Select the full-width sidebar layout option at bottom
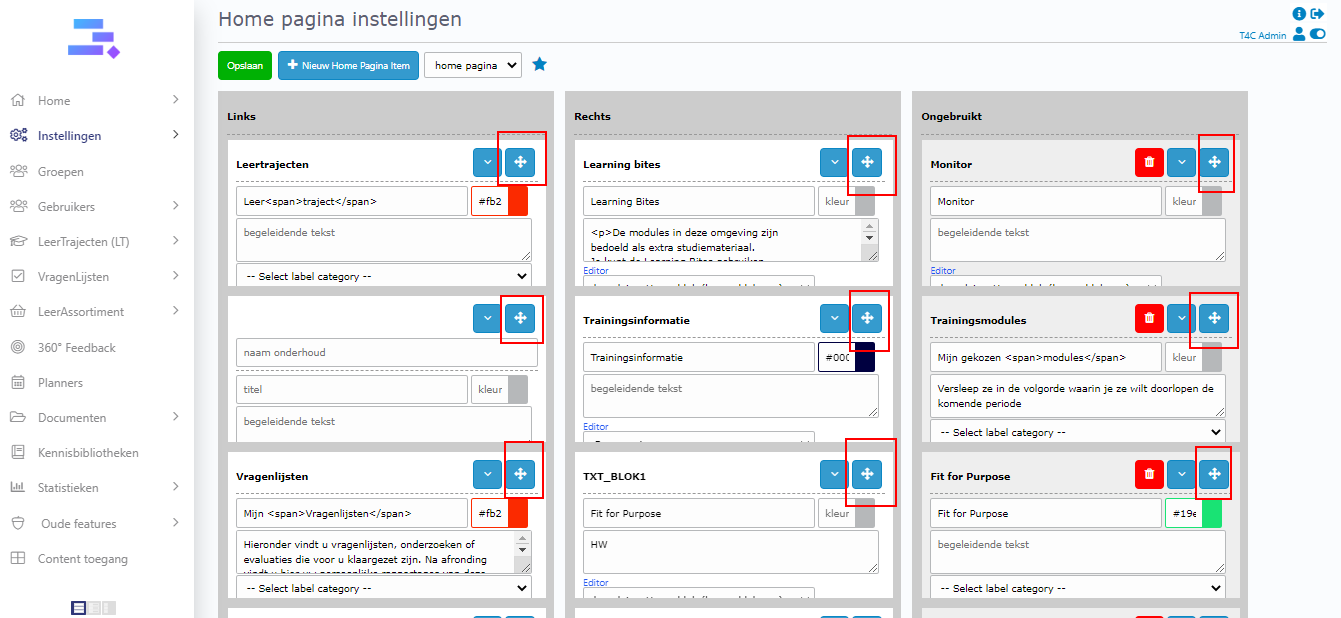The image size is (1341, 618). (79, 607)
